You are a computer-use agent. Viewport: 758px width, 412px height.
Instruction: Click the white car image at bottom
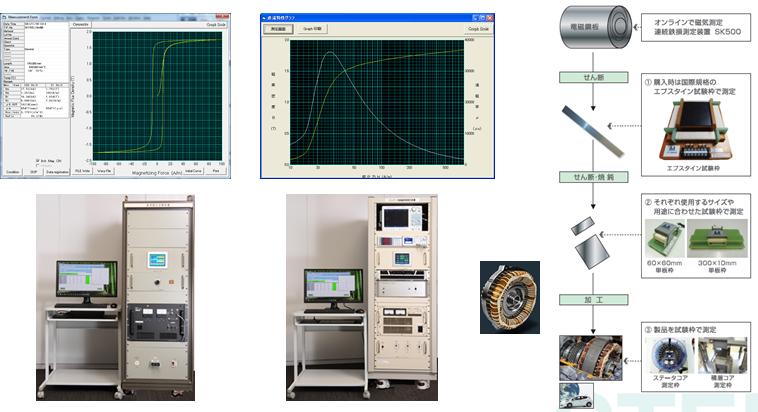(576, 396)
